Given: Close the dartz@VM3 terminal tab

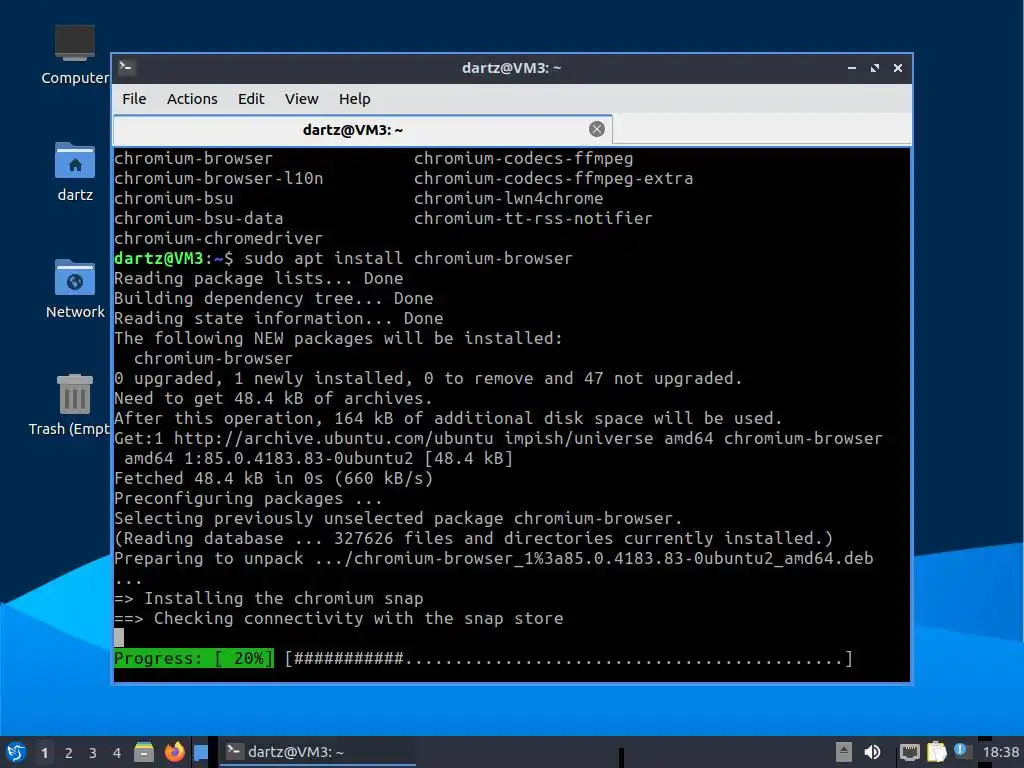Looking at the screenshot, I should [x=596, y=129].
